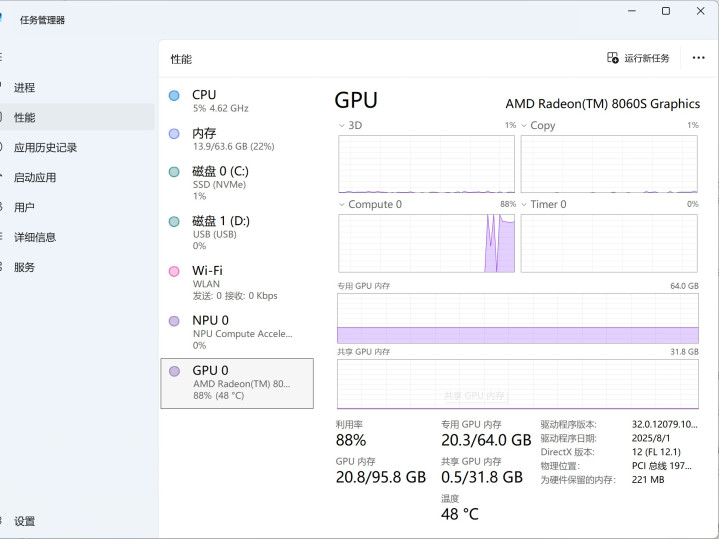
Task: Click the 内存 (memory) circle icon
Action: [174, 134]
